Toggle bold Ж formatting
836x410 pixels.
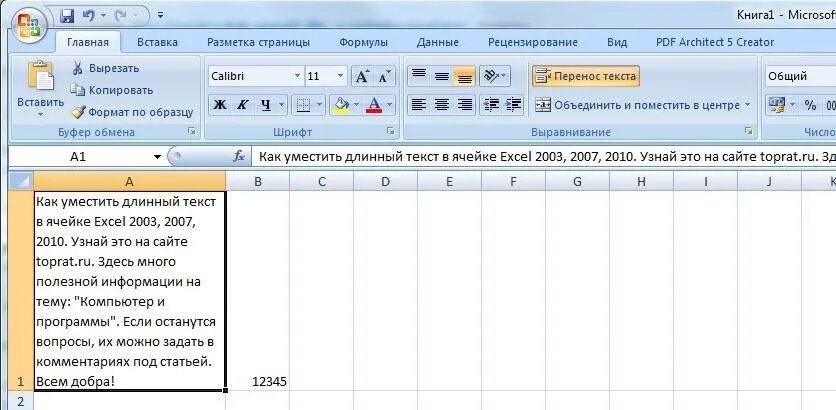[x=220, y=105]
